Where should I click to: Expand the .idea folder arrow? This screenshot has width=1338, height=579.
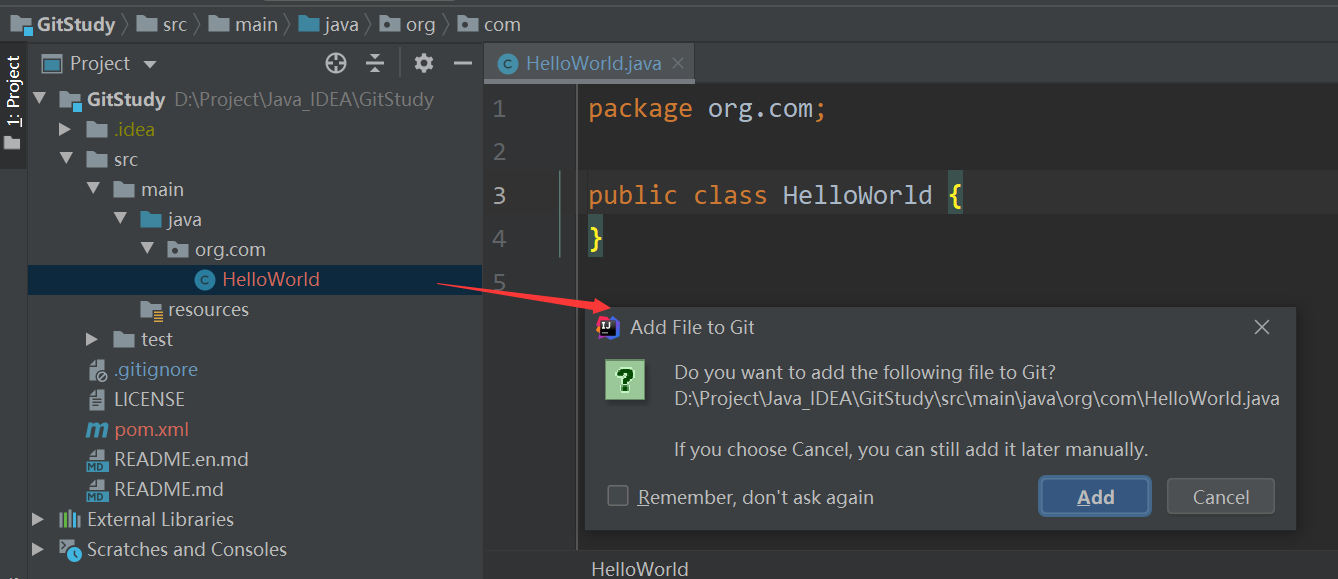pos(65,129)
